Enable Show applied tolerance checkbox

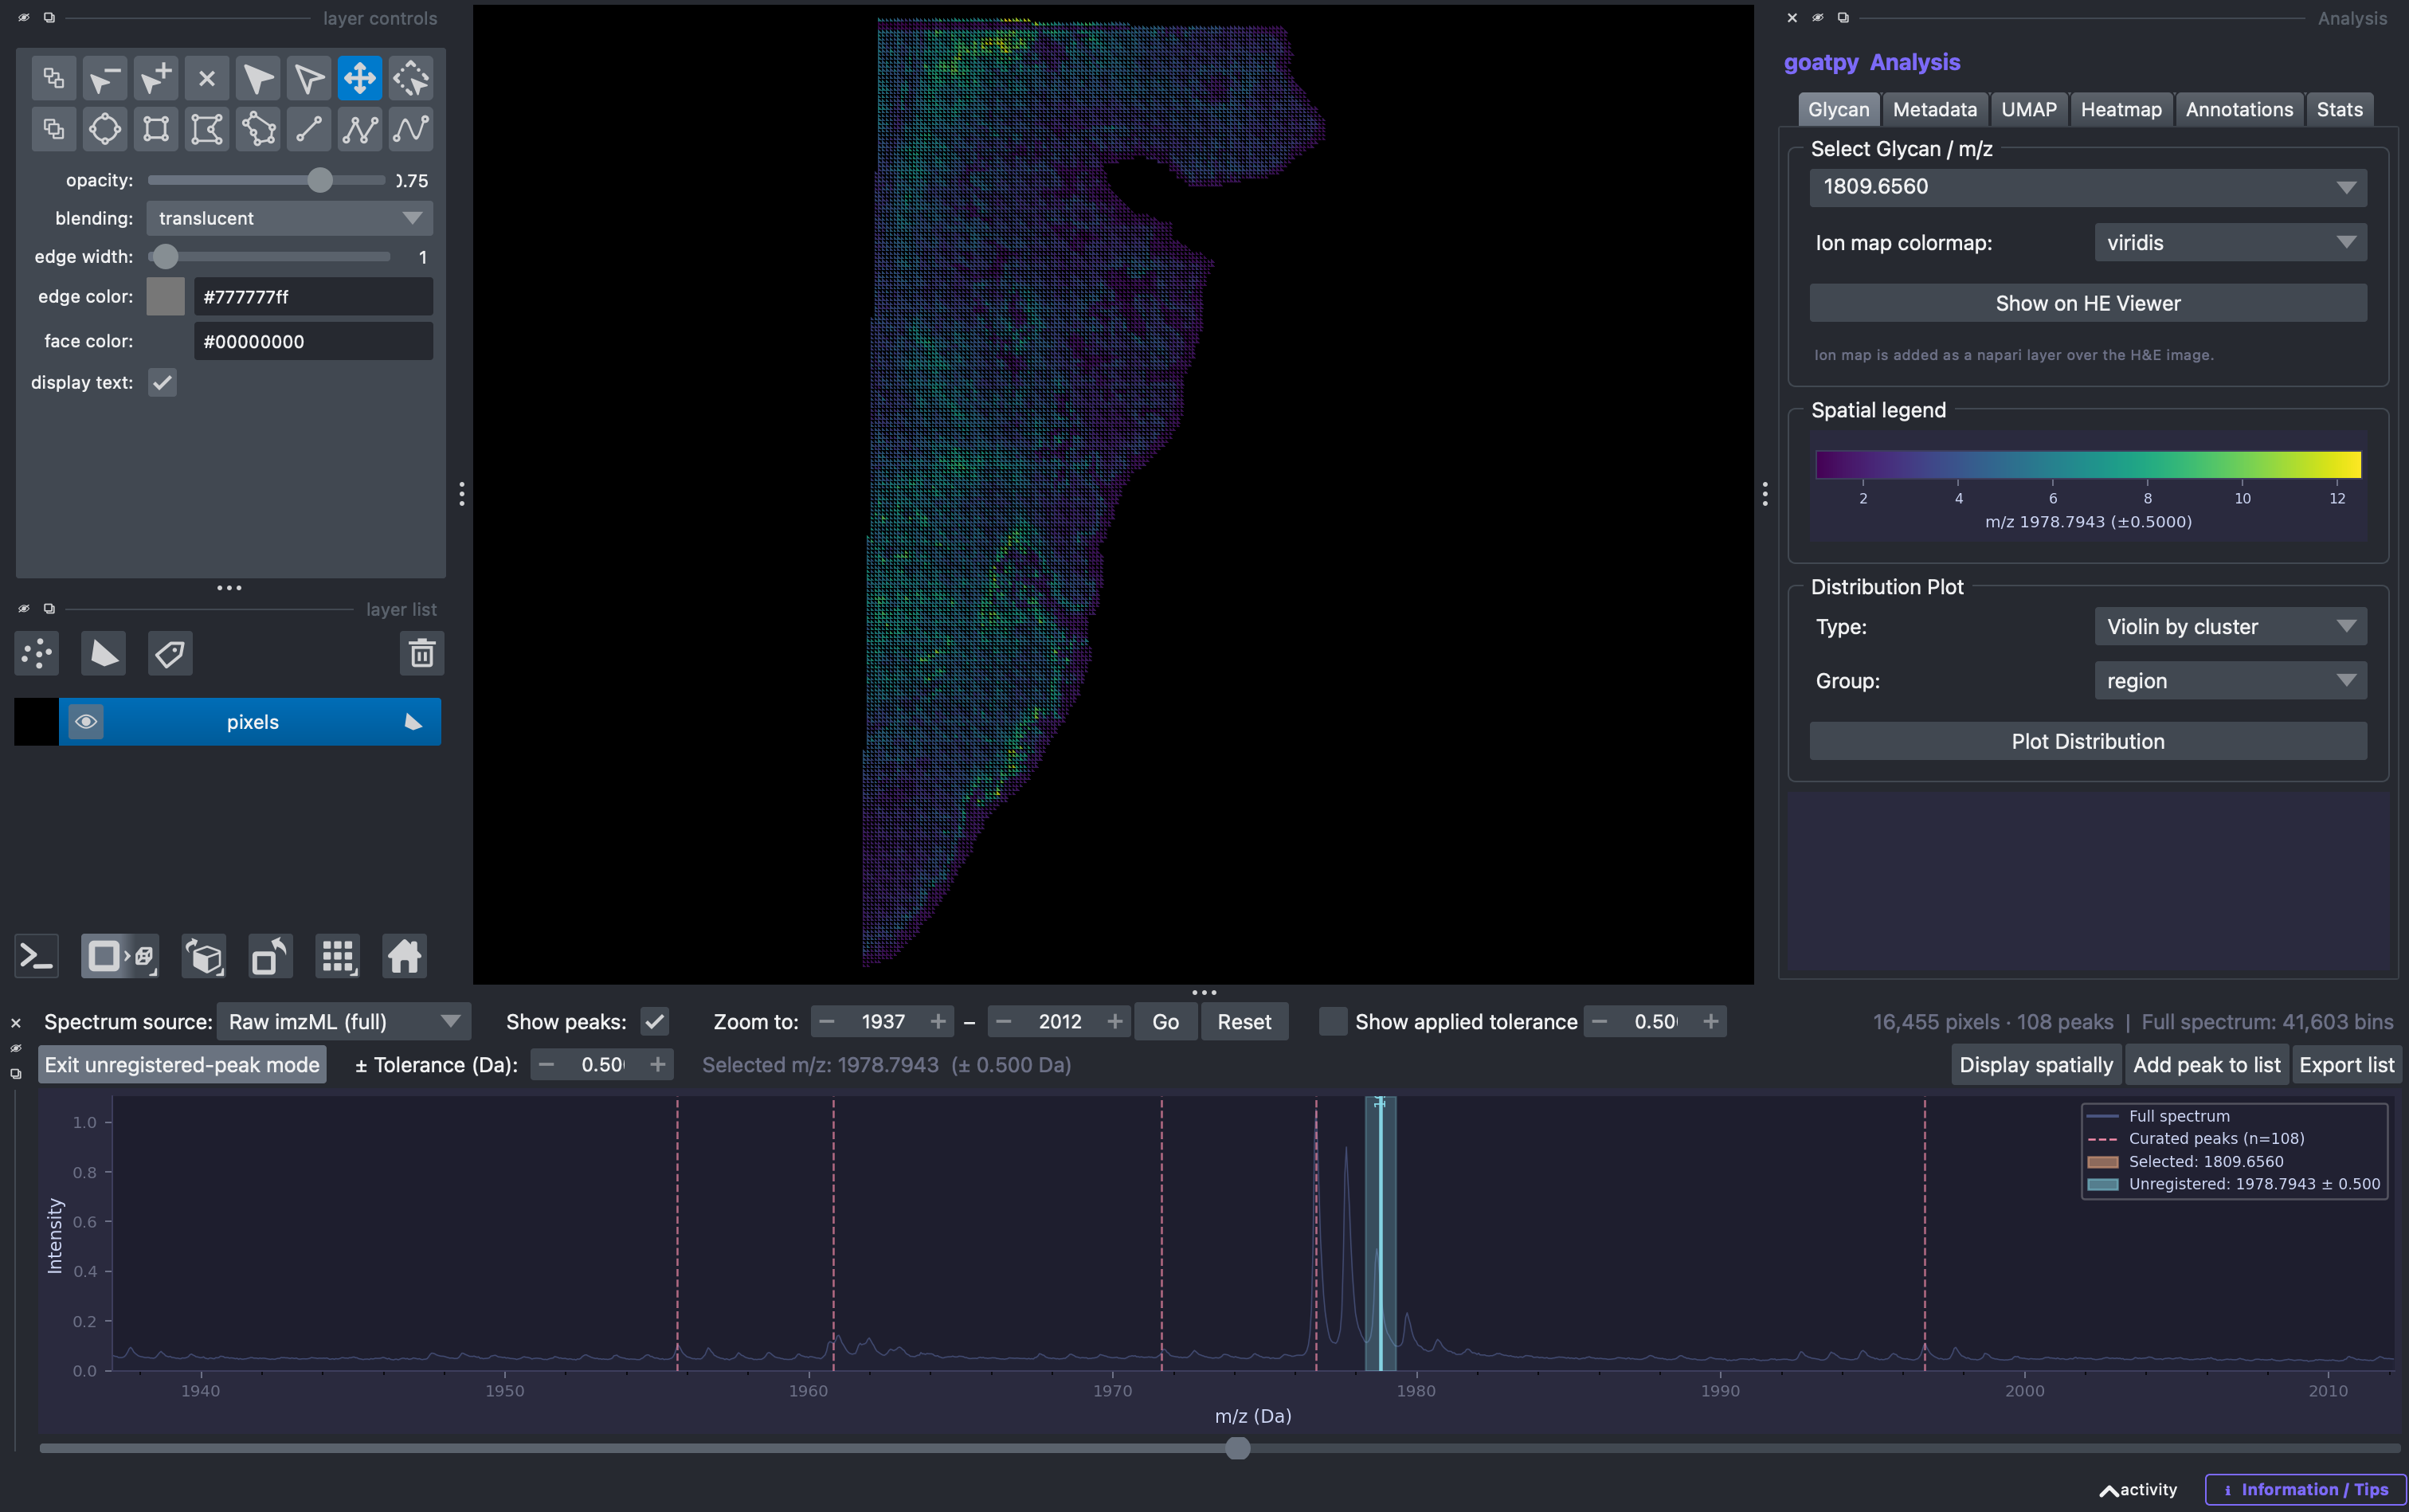point(1333,1021)
